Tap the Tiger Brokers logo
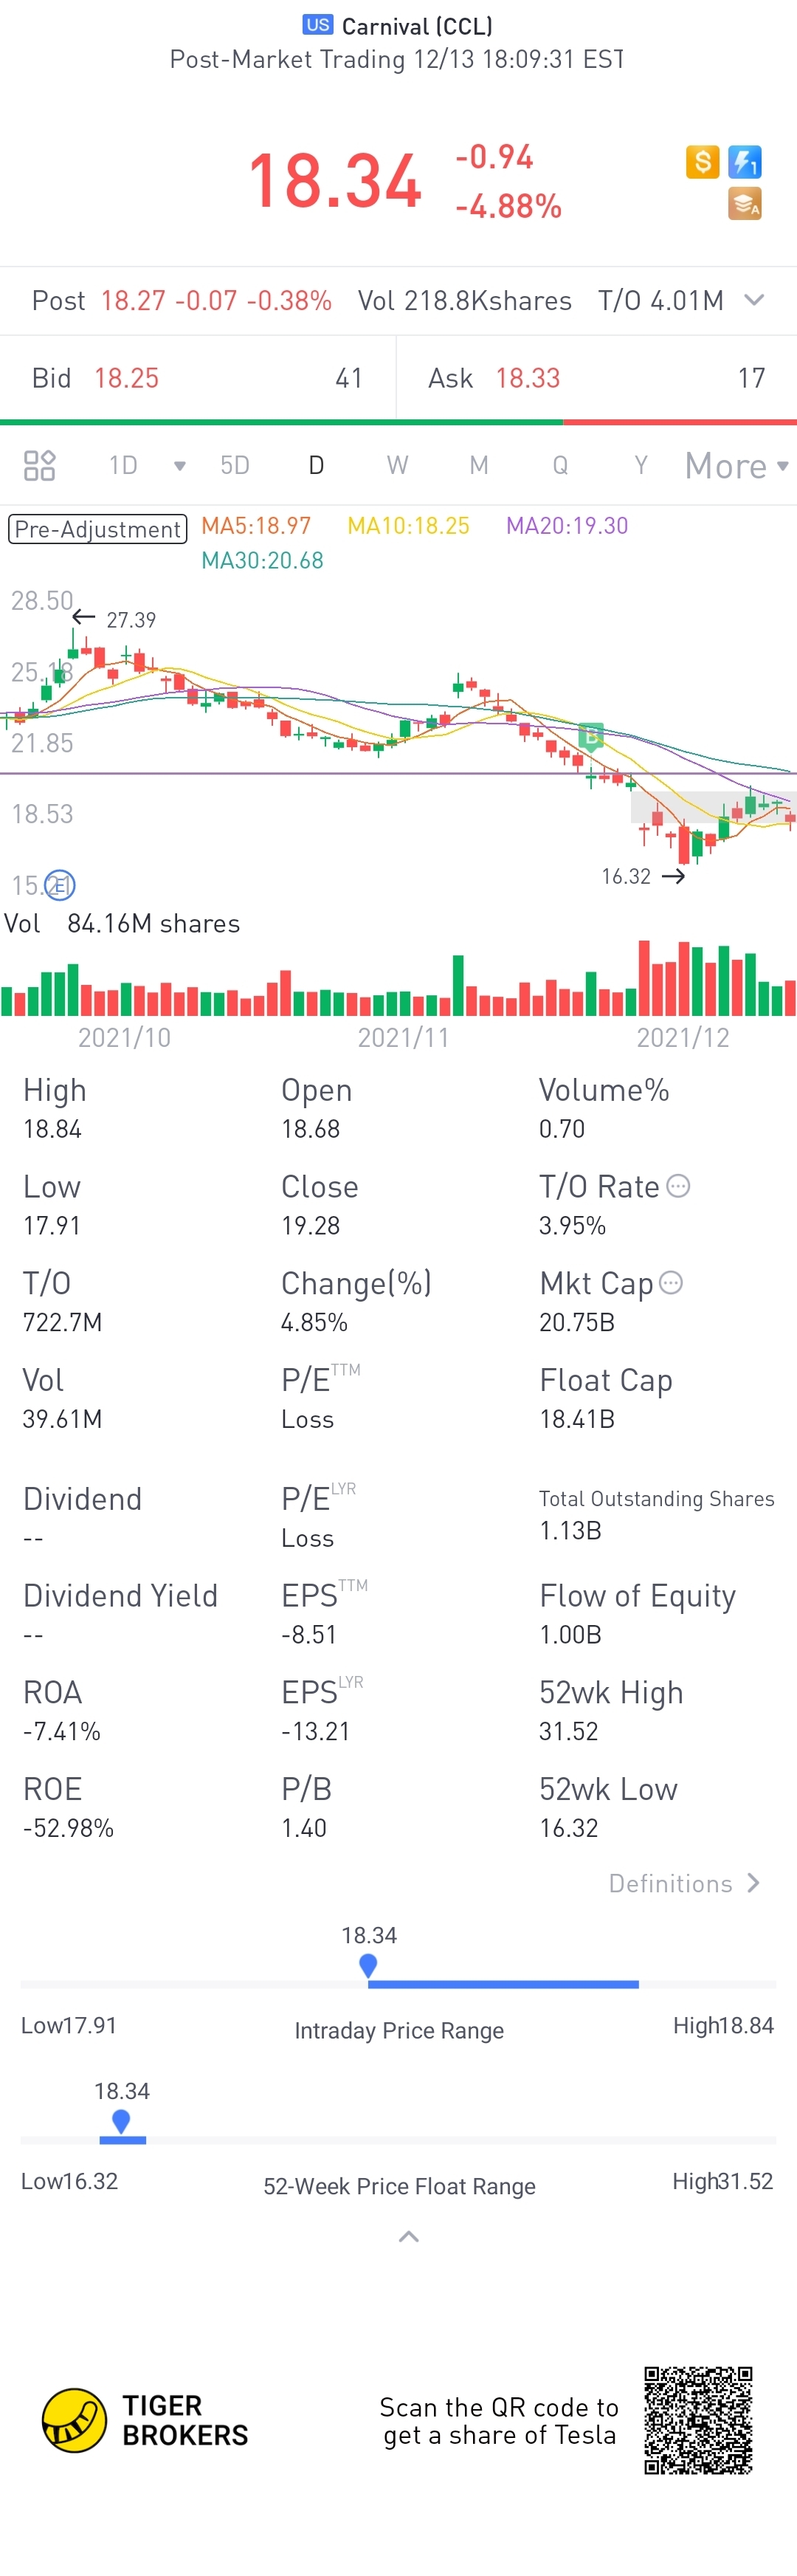The height and width of the screenshot is (2576, 797). (x=145, y=2420)
